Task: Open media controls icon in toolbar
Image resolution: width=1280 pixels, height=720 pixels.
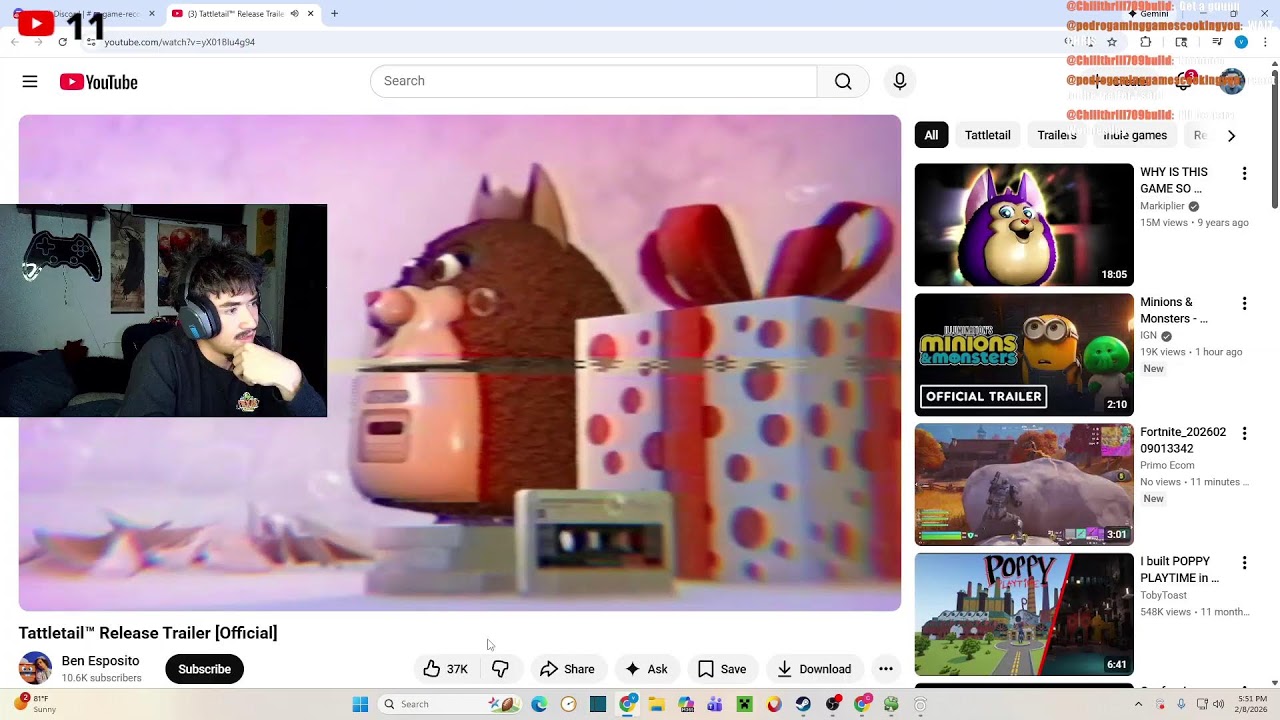Action: 1216,42
